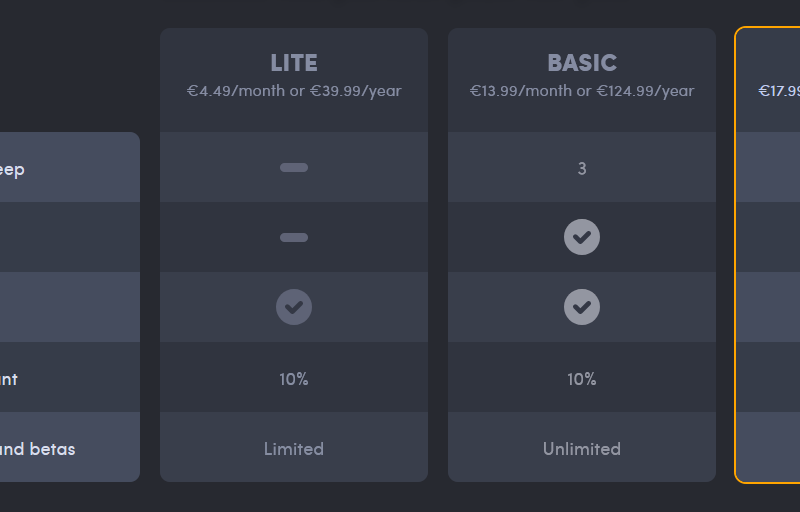The width and height of the screenshot is (800, 512).
Task: Click the BASIC value 3 cell
Action: (582, 169)
